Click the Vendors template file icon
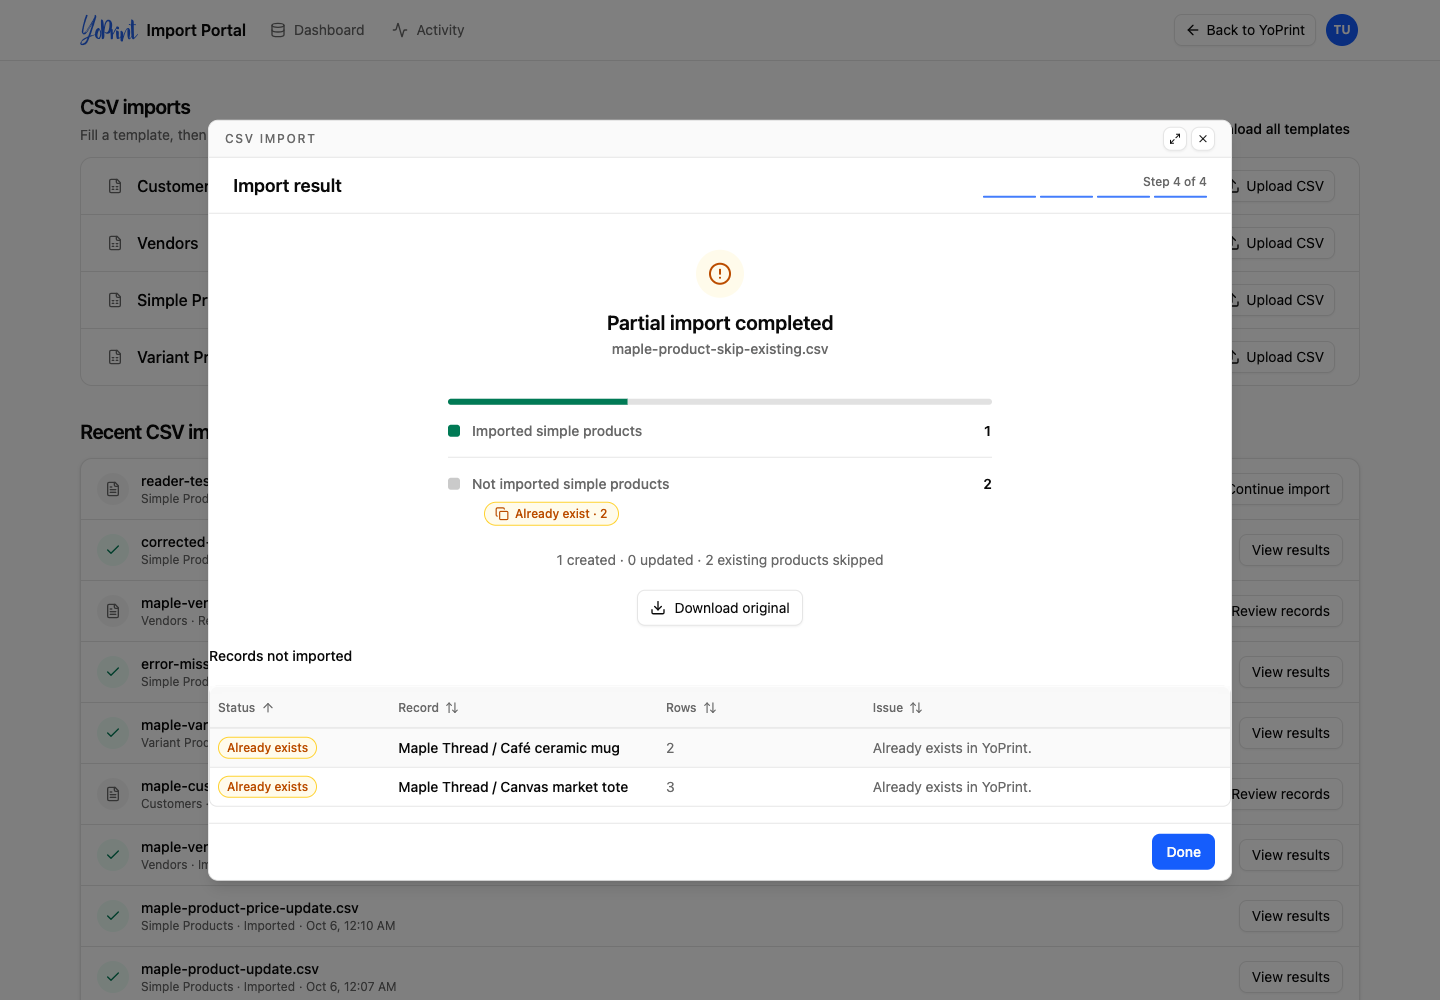The height and width of the screenshot is (1000, 1440). click(x=115, y=243)
